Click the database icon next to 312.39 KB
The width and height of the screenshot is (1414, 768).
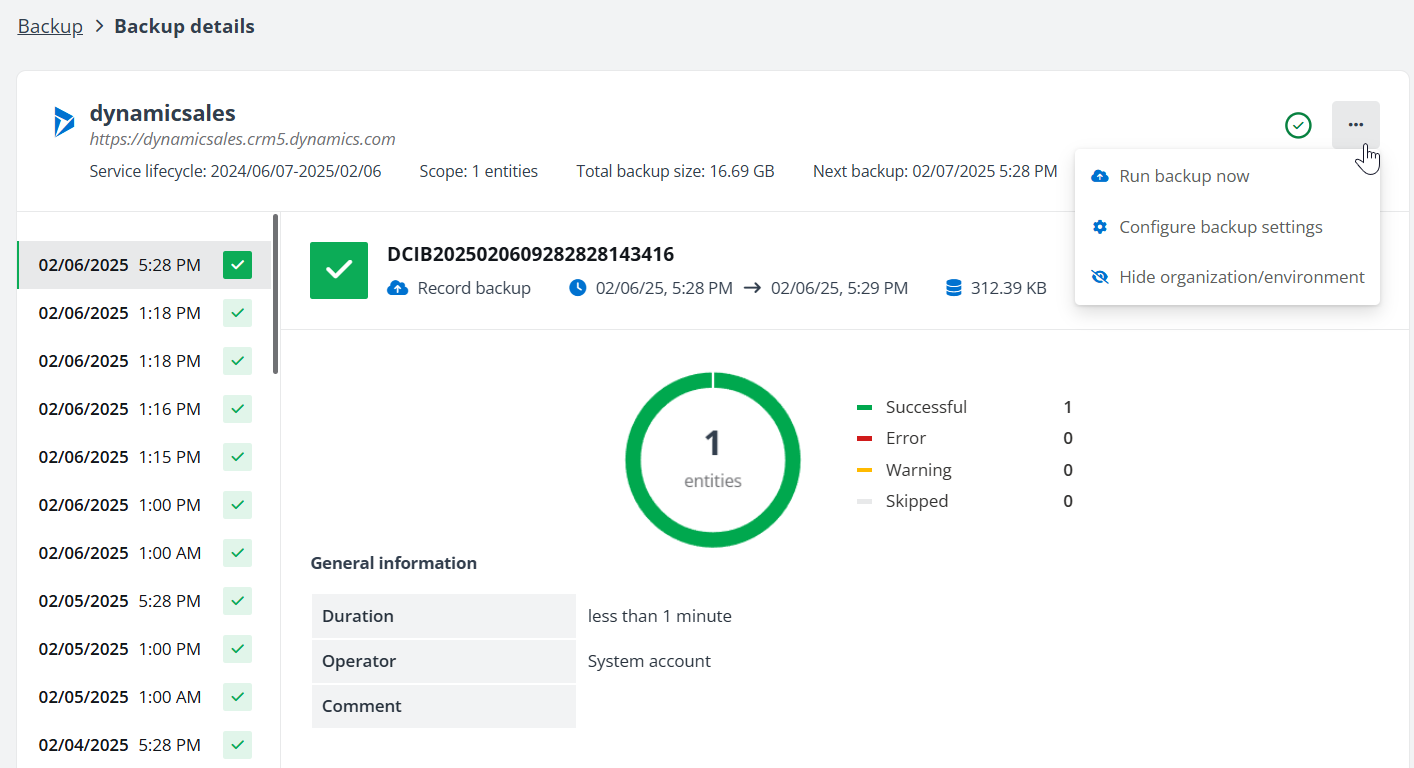pos(951,287)
